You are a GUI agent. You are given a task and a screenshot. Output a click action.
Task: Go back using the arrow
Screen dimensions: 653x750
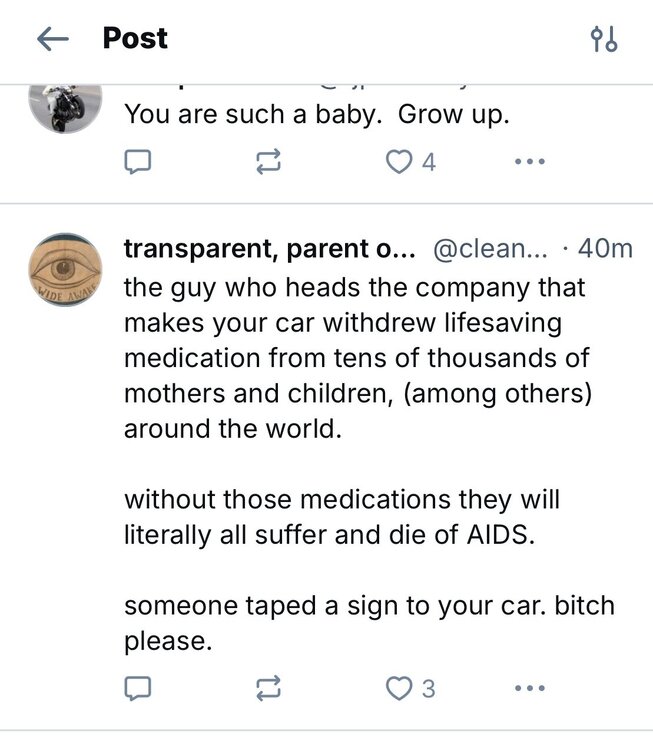[52, 39]
